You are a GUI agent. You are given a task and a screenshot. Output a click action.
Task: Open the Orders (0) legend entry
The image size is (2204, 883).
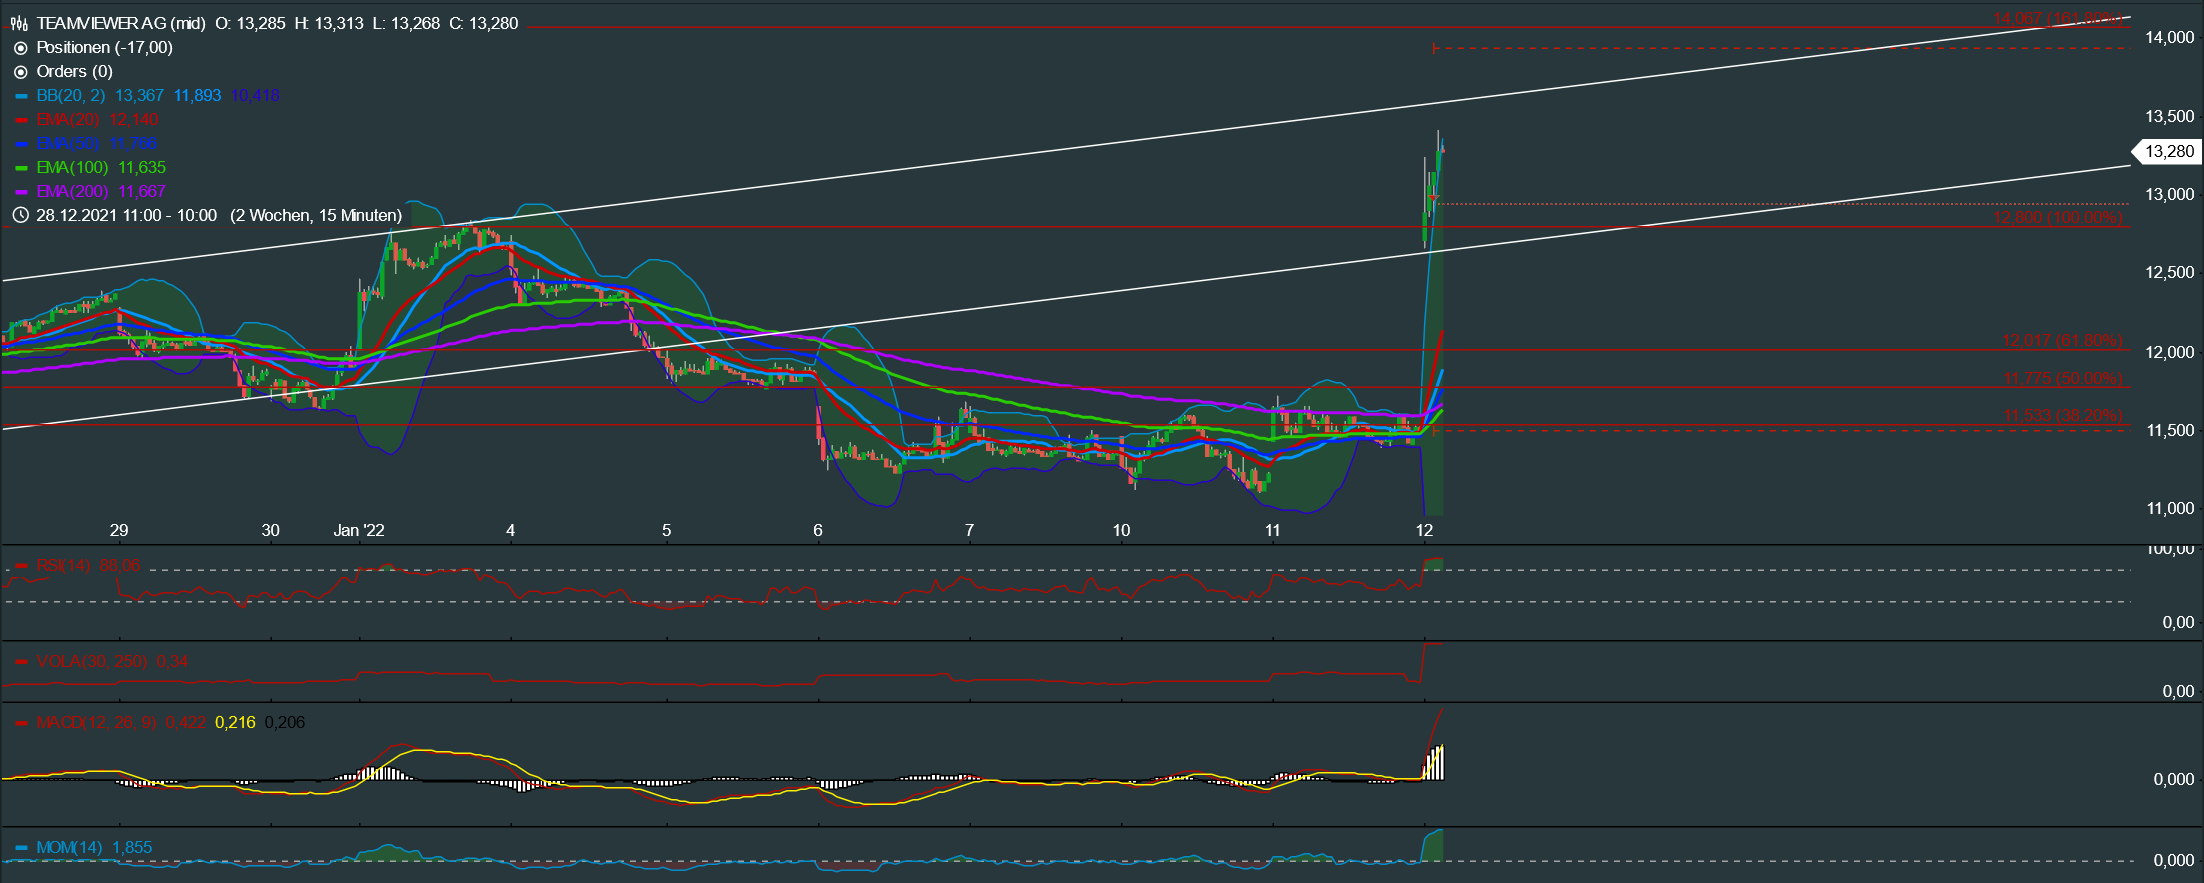click(74, 71)
